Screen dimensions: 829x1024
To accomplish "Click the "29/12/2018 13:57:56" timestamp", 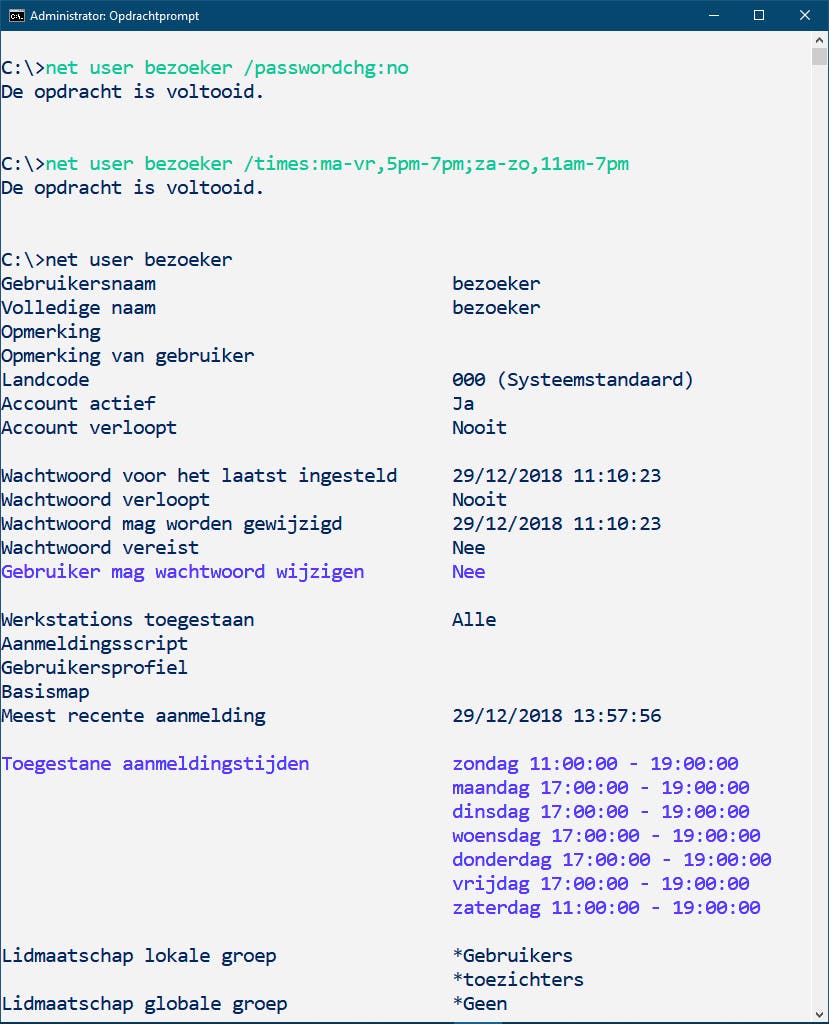I will [556, 716].
